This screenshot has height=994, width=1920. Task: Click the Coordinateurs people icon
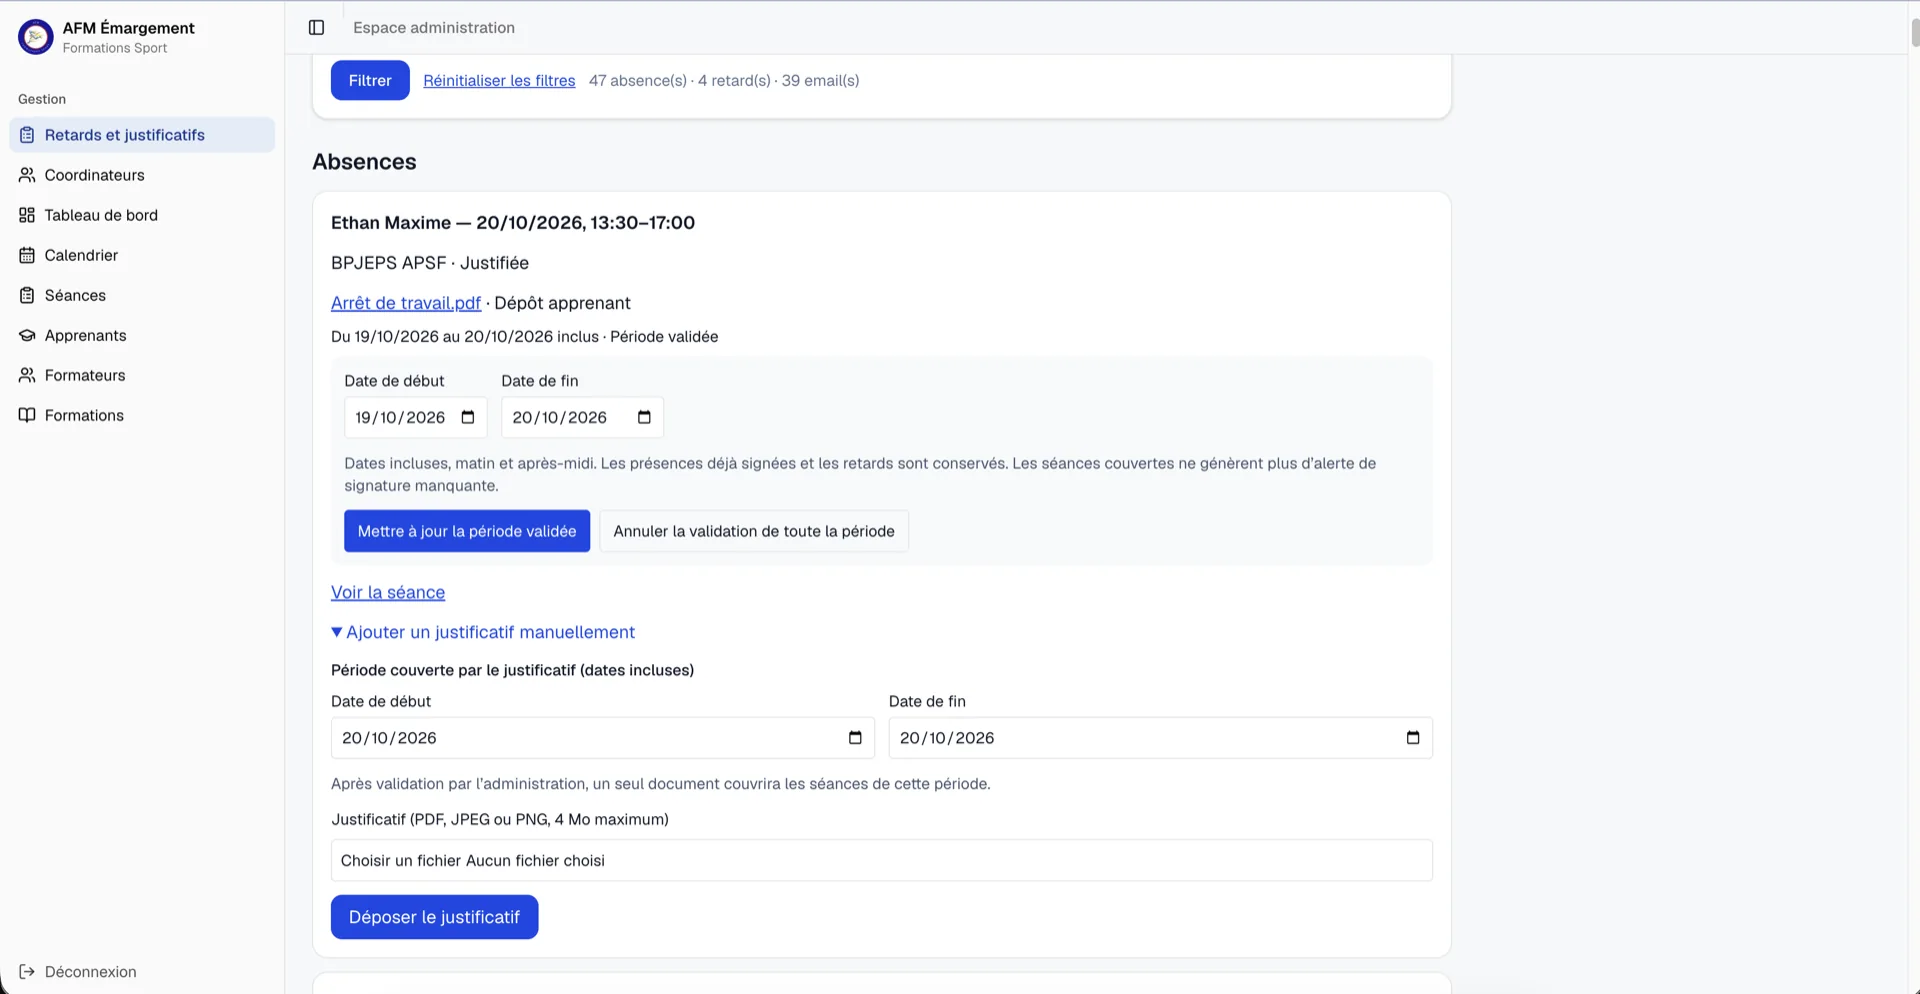click(27, 175)
